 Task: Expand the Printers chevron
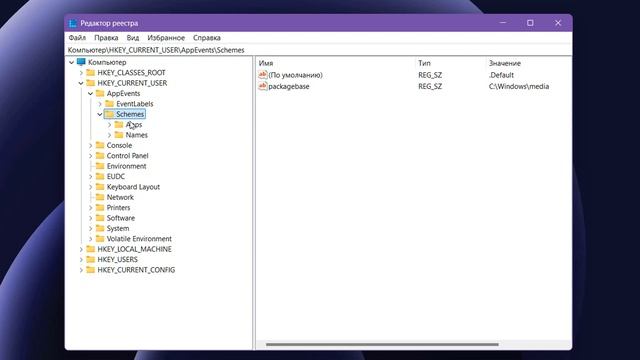click(91, 208)
